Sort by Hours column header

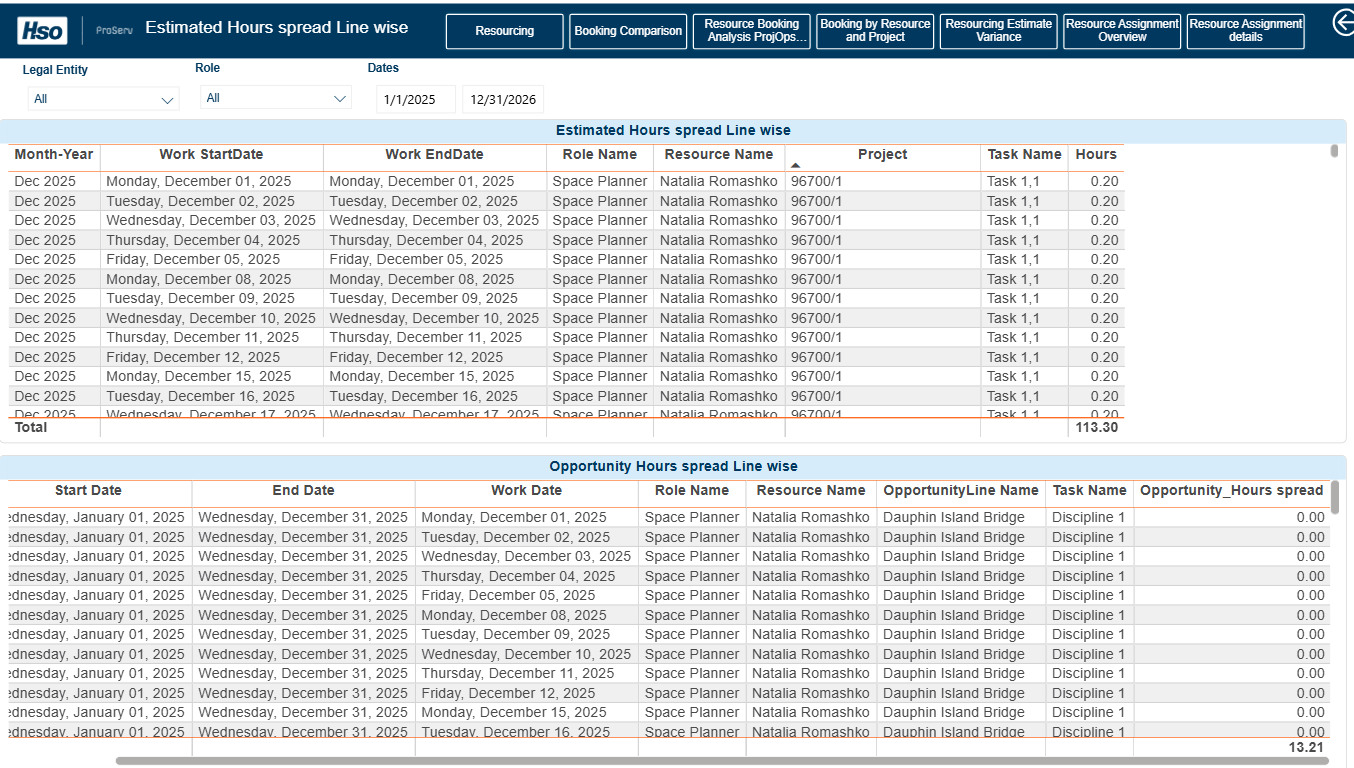[1095, 154]
